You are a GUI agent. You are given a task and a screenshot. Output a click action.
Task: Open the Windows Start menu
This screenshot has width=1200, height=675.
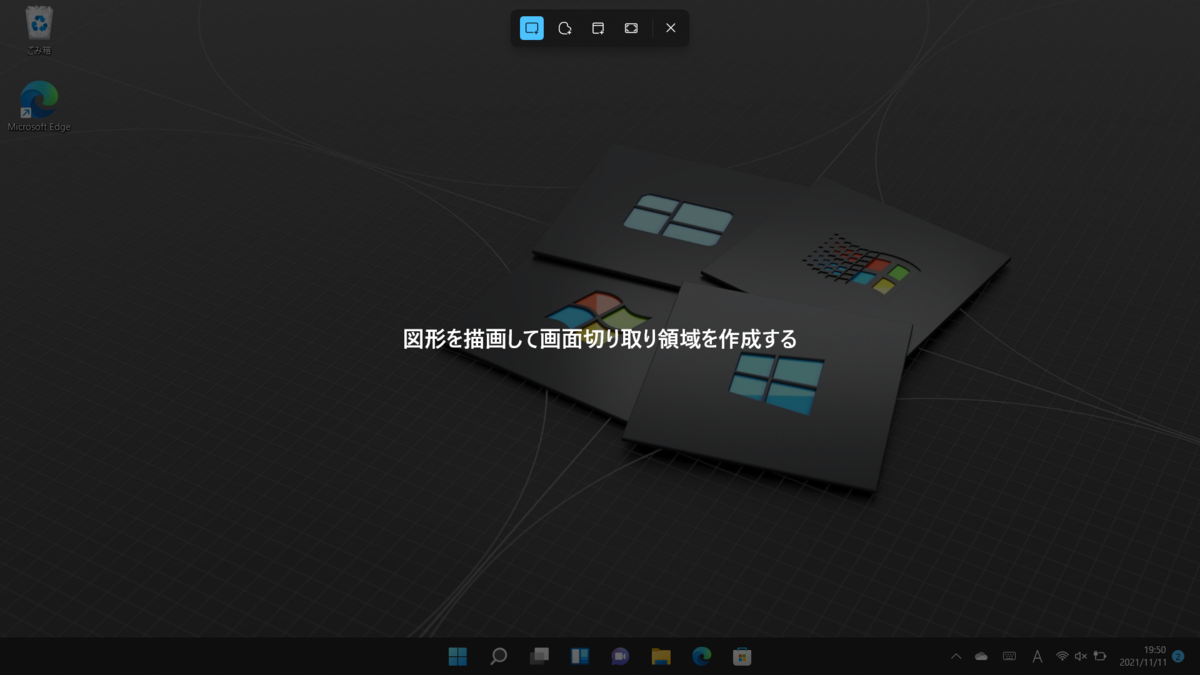pyautogui.click(x=458, y=656)
